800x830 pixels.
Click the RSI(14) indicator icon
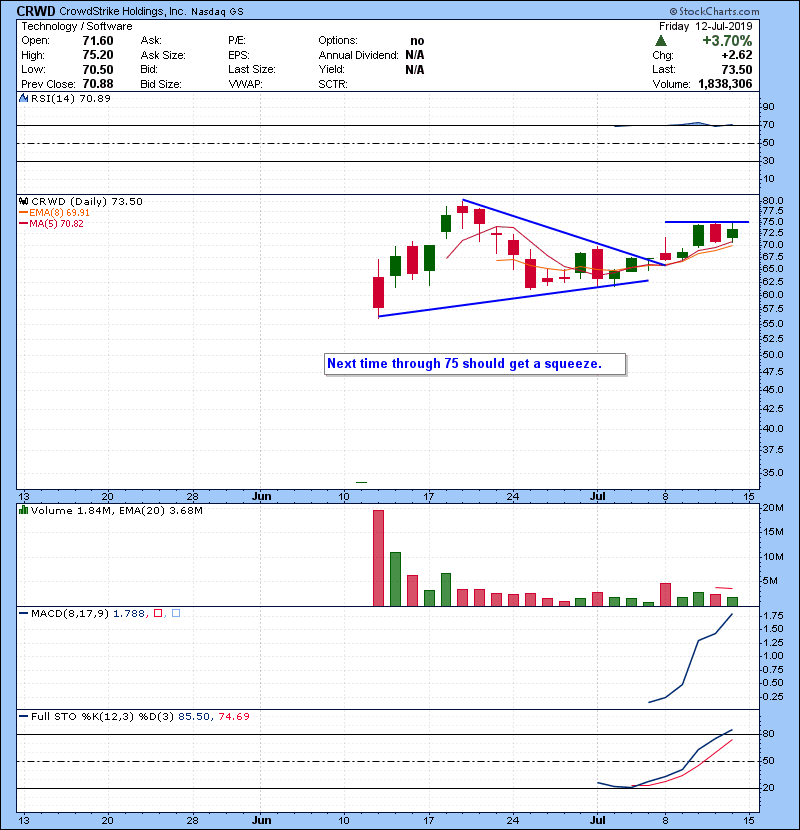[23, 98]
